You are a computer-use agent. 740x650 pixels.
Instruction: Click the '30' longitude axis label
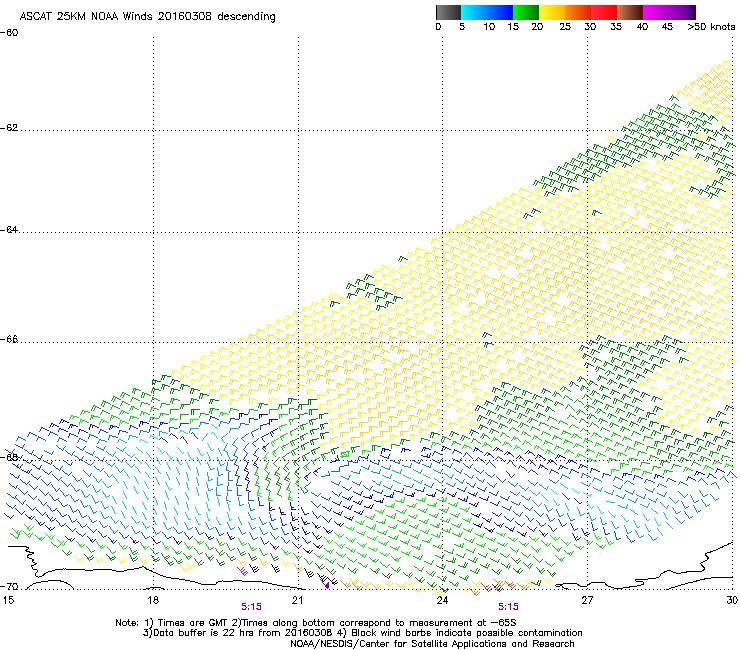point(732,600)
